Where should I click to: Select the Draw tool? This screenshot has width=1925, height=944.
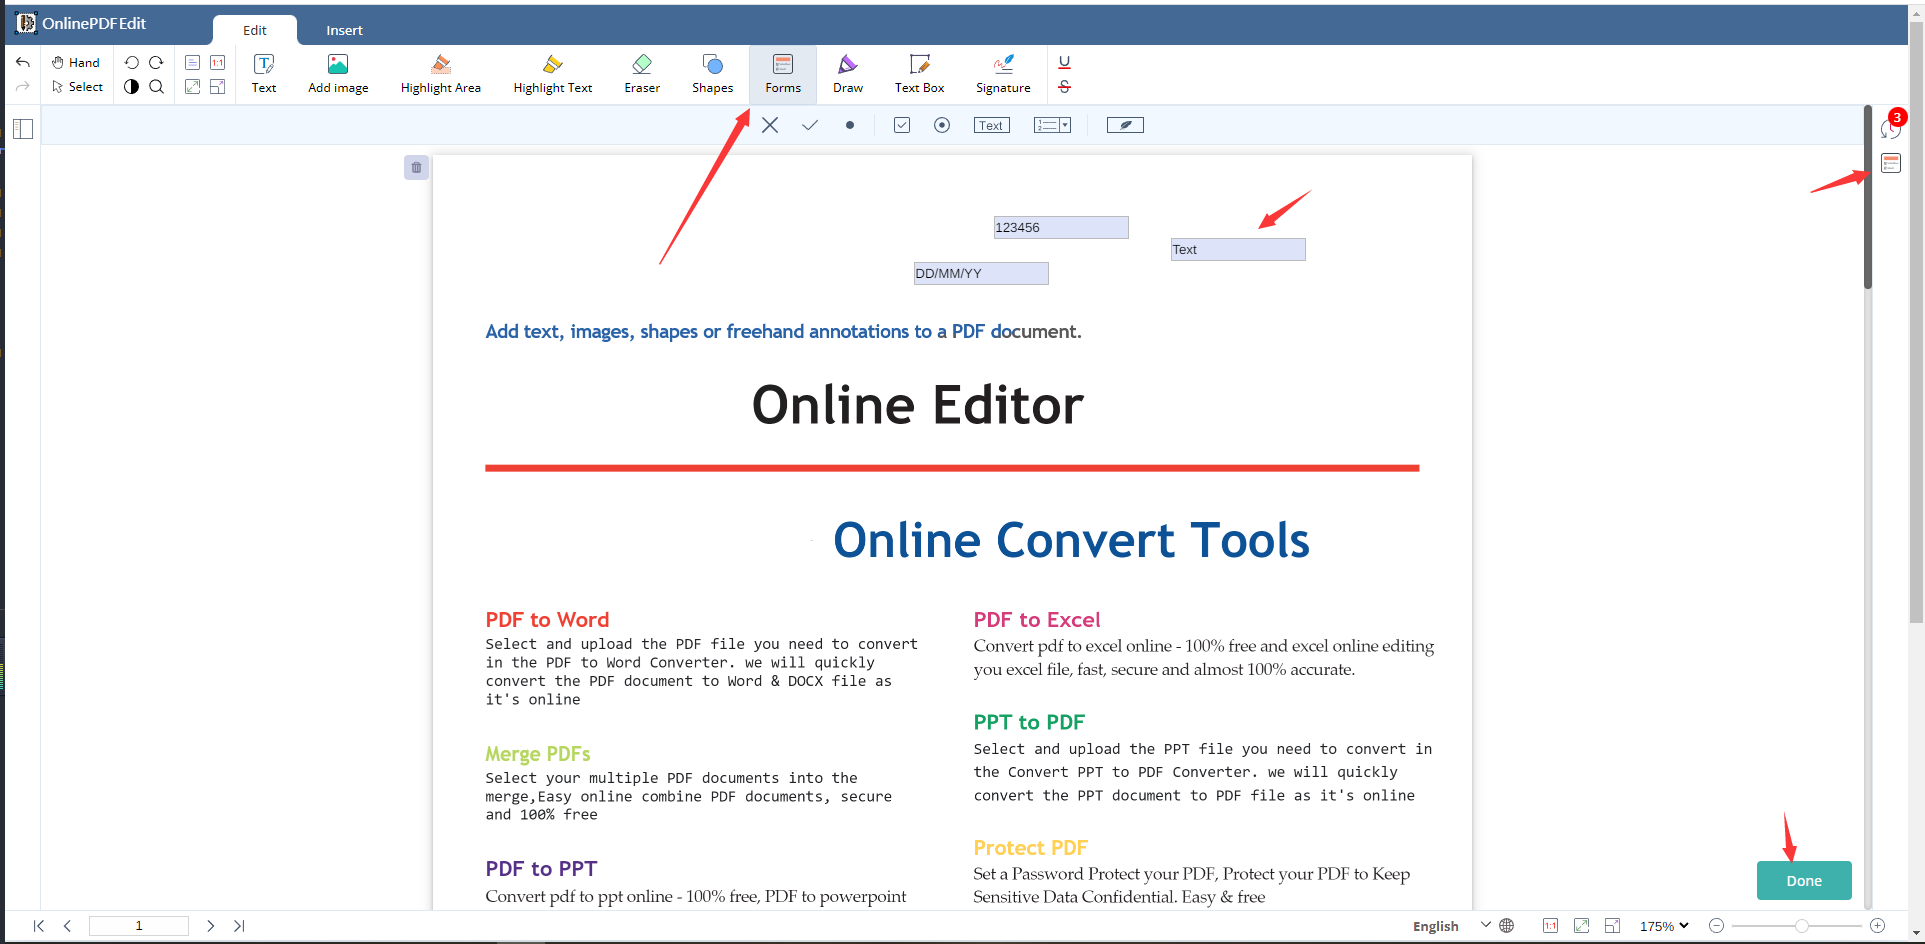point(847,73)
